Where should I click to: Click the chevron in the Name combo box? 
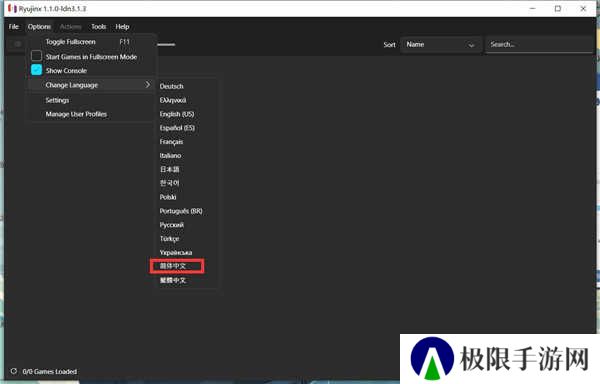click(471, 45)
